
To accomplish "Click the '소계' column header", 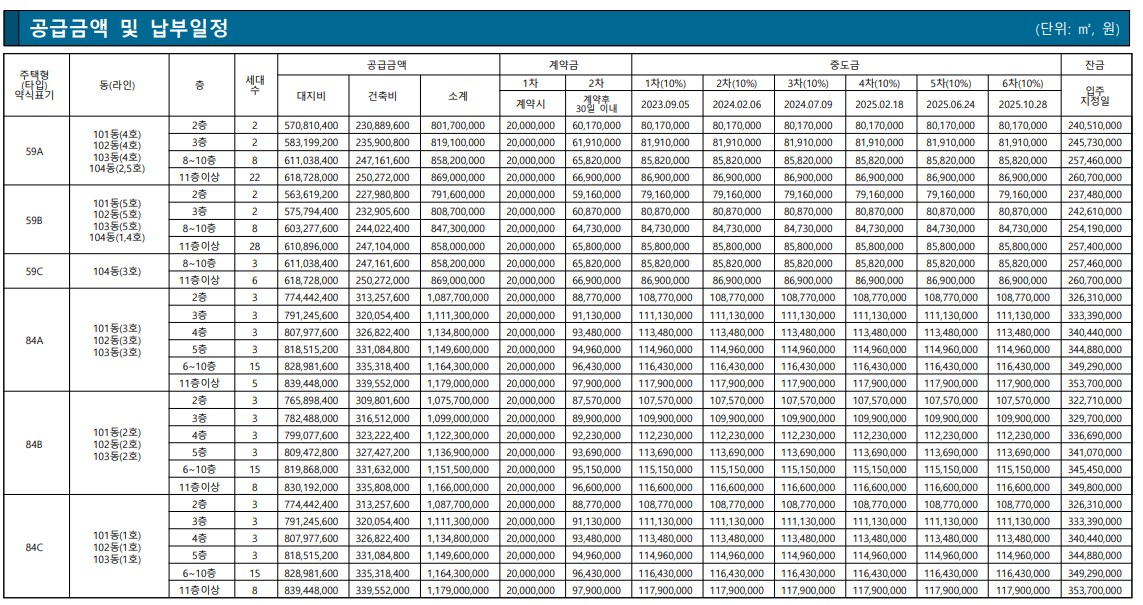I will tap(459, 95).
